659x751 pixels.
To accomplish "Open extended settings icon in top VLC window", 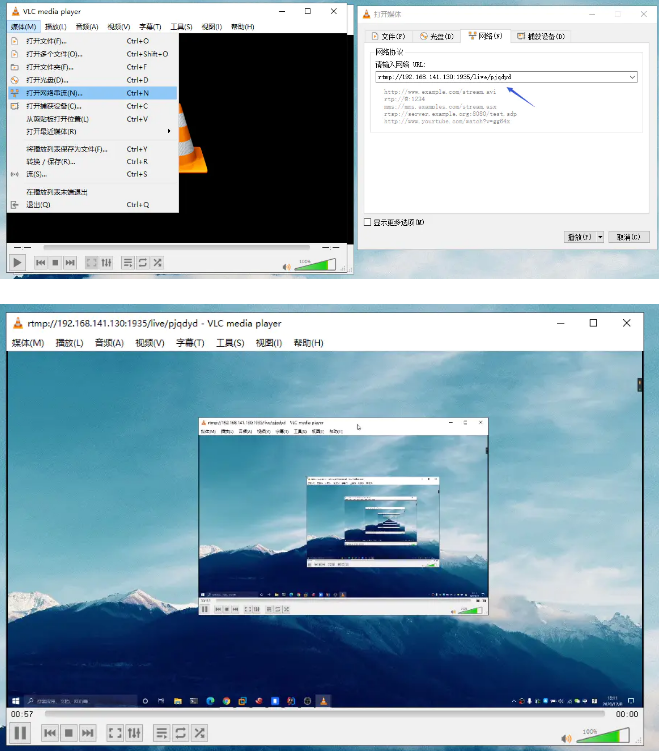I will 106,262.
